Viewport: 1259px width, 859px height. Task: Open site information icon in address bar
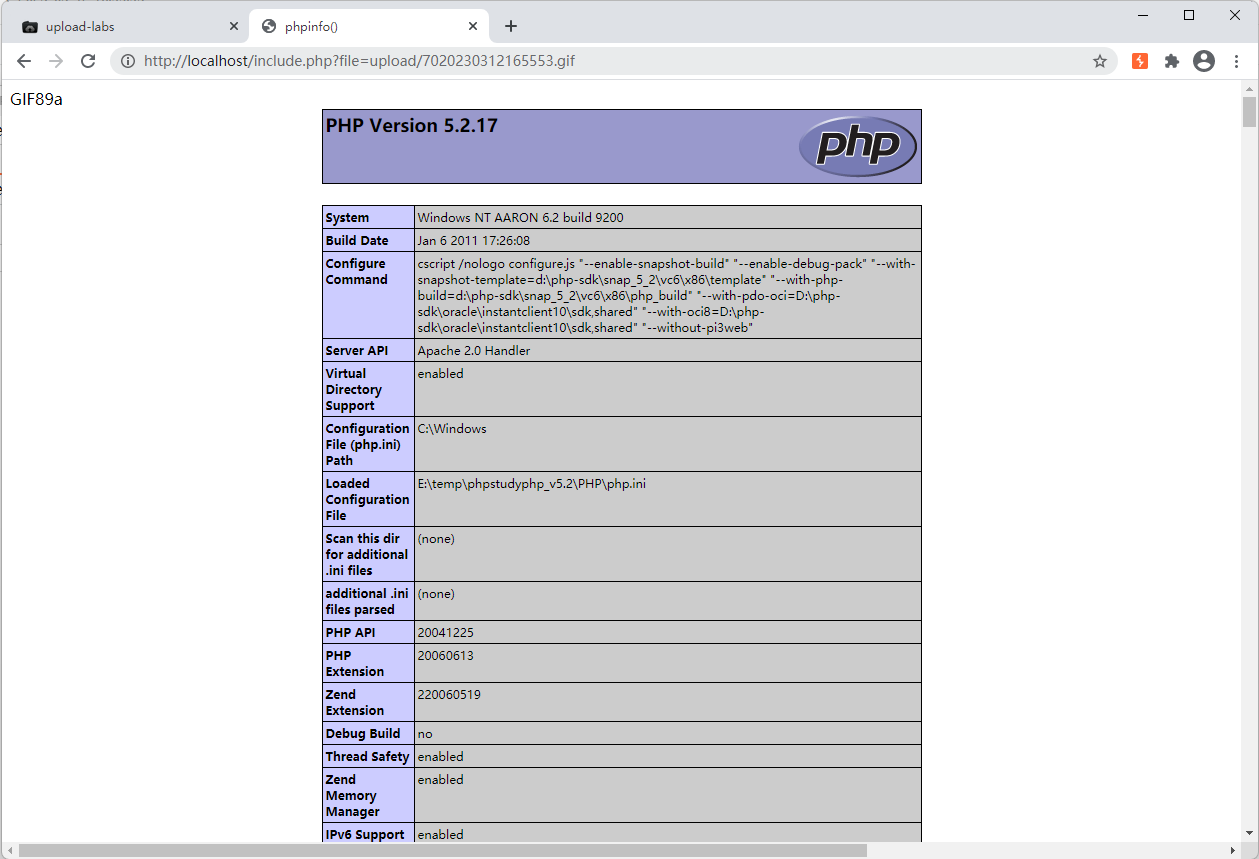pyautogui.click(x=128, y=61)
